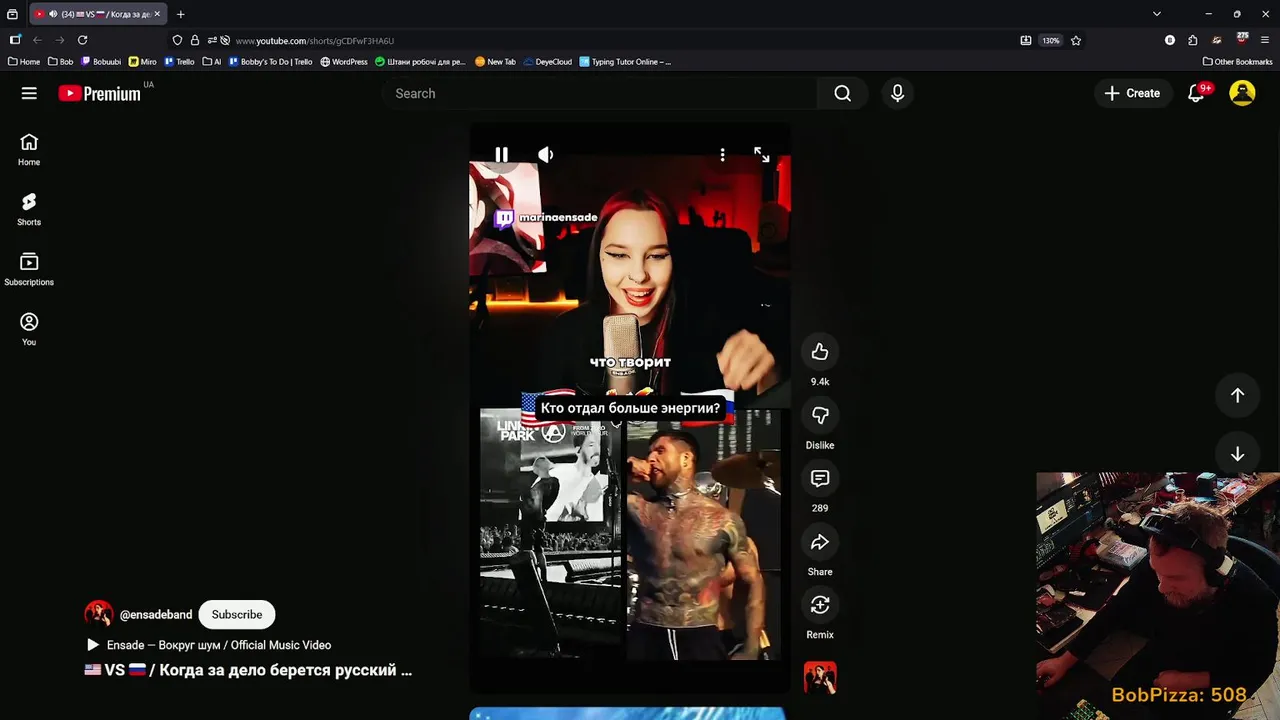Open the Home section in sidebar
The width and height of the screenshot is (1280, 720).
[29, 150]
